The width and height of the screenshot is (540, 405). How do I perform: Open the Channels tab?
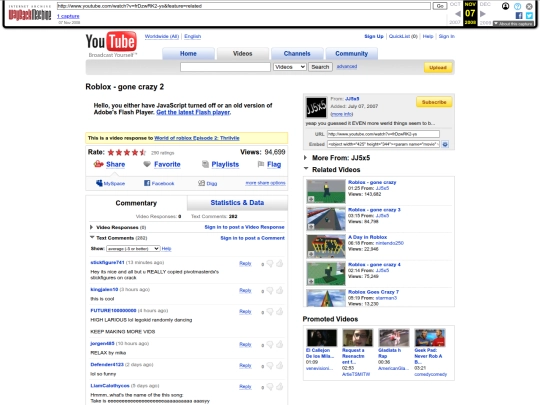click(x=297, y=54)
